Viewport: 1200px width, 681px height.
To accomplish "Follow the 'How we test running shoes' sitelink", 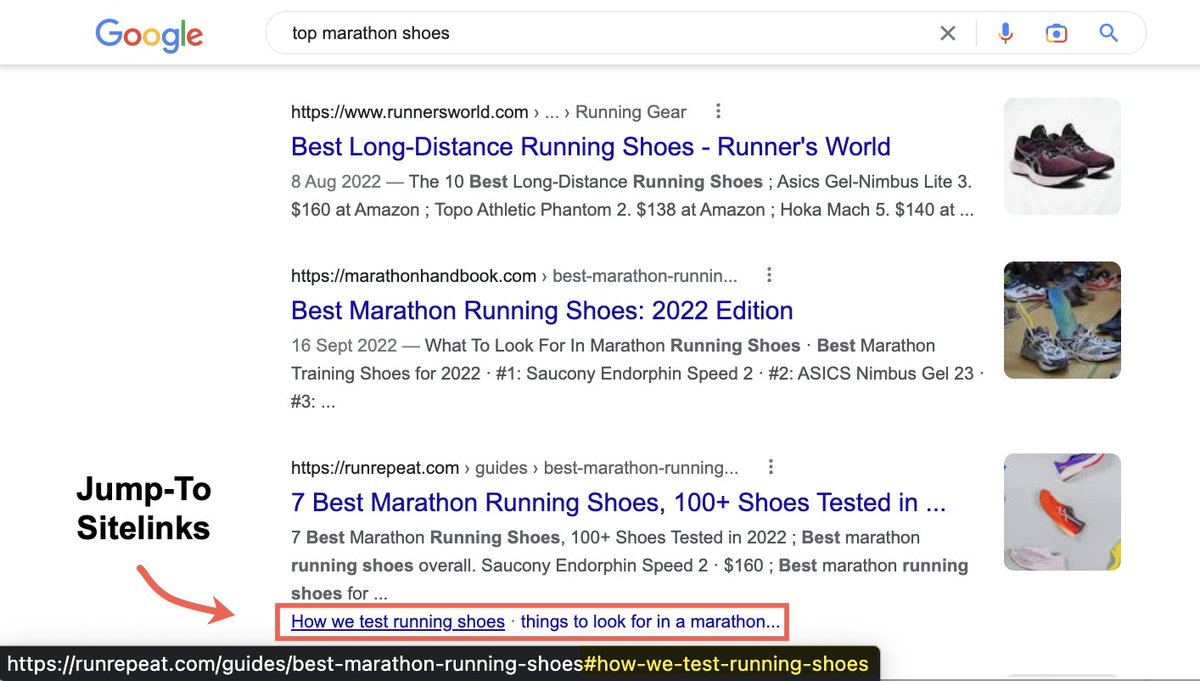I will tap(398, 621).
